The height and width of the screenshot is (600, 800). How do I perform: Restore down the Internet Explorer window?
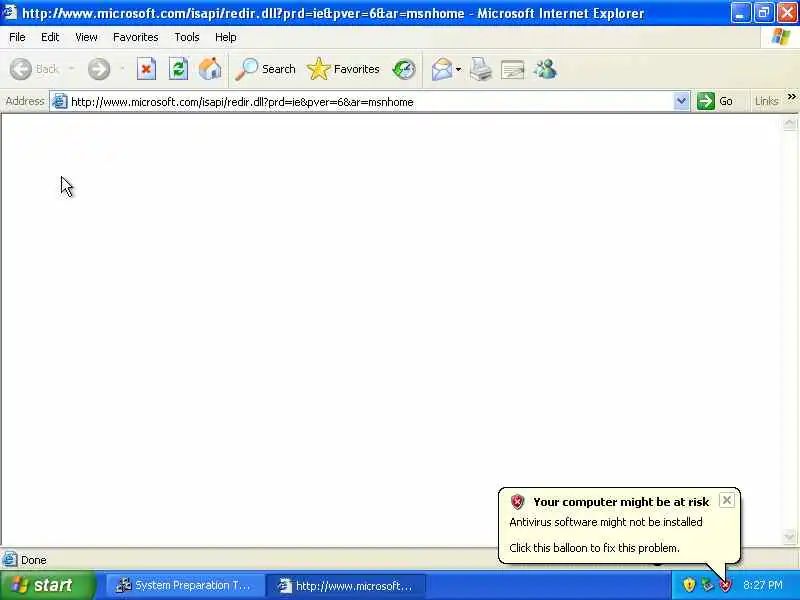[764, 13]
